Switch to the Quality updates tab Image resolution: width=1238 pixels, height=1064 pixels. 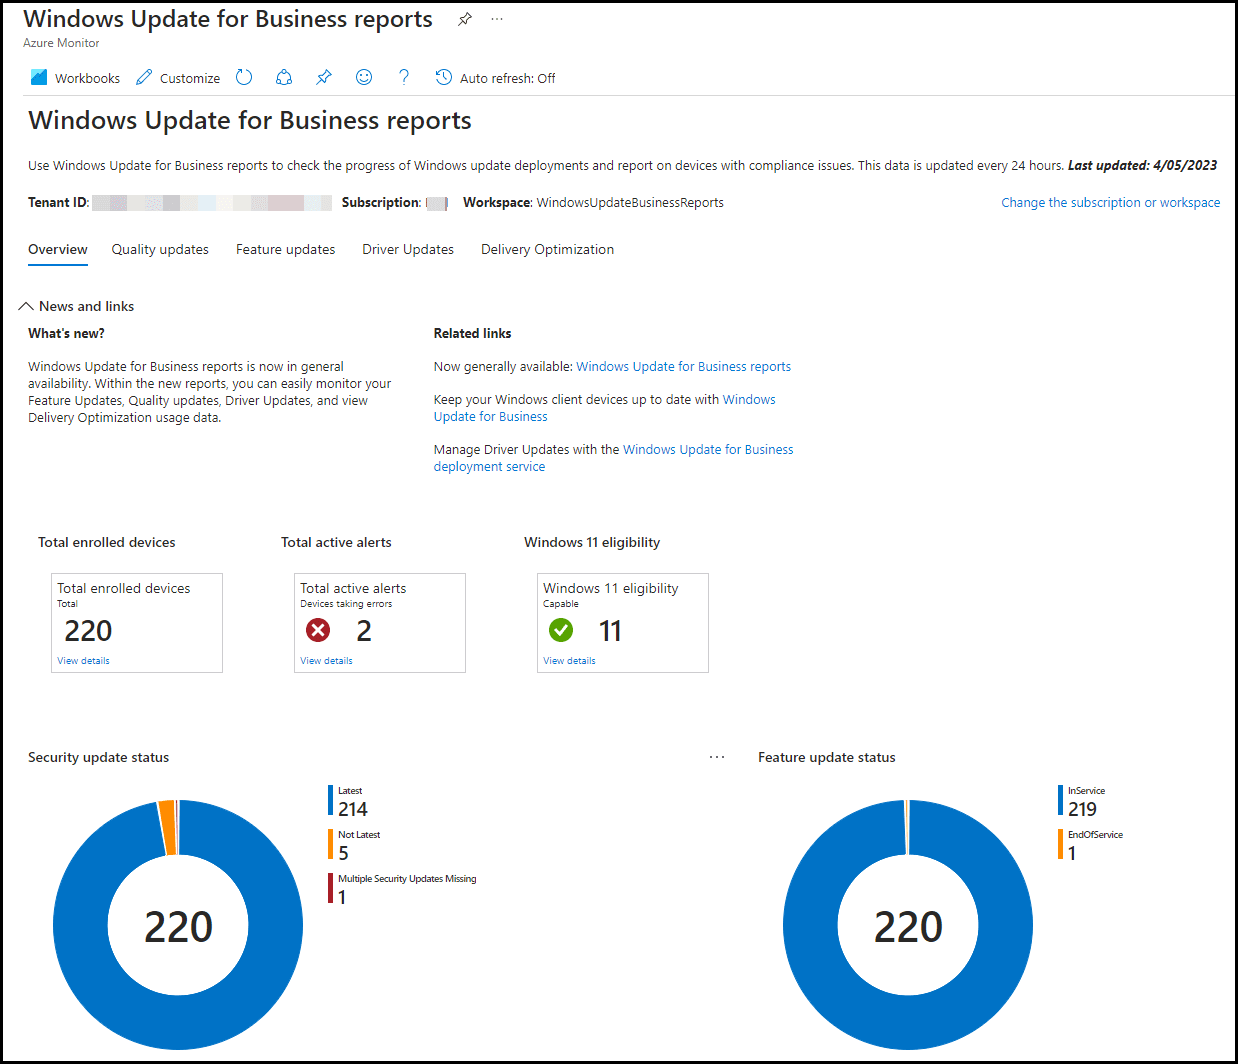pos(160,249)
